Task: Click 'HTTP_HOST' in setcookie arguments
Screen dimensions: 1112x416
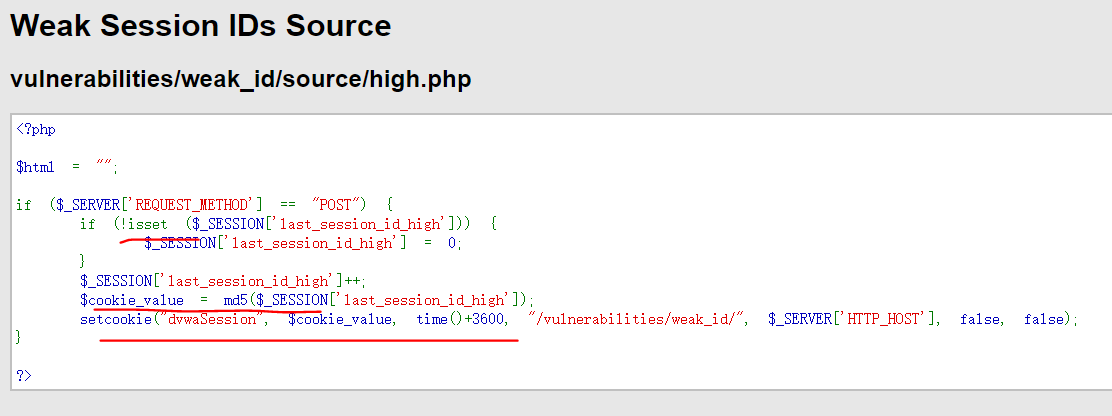Action: pos(884,319)
